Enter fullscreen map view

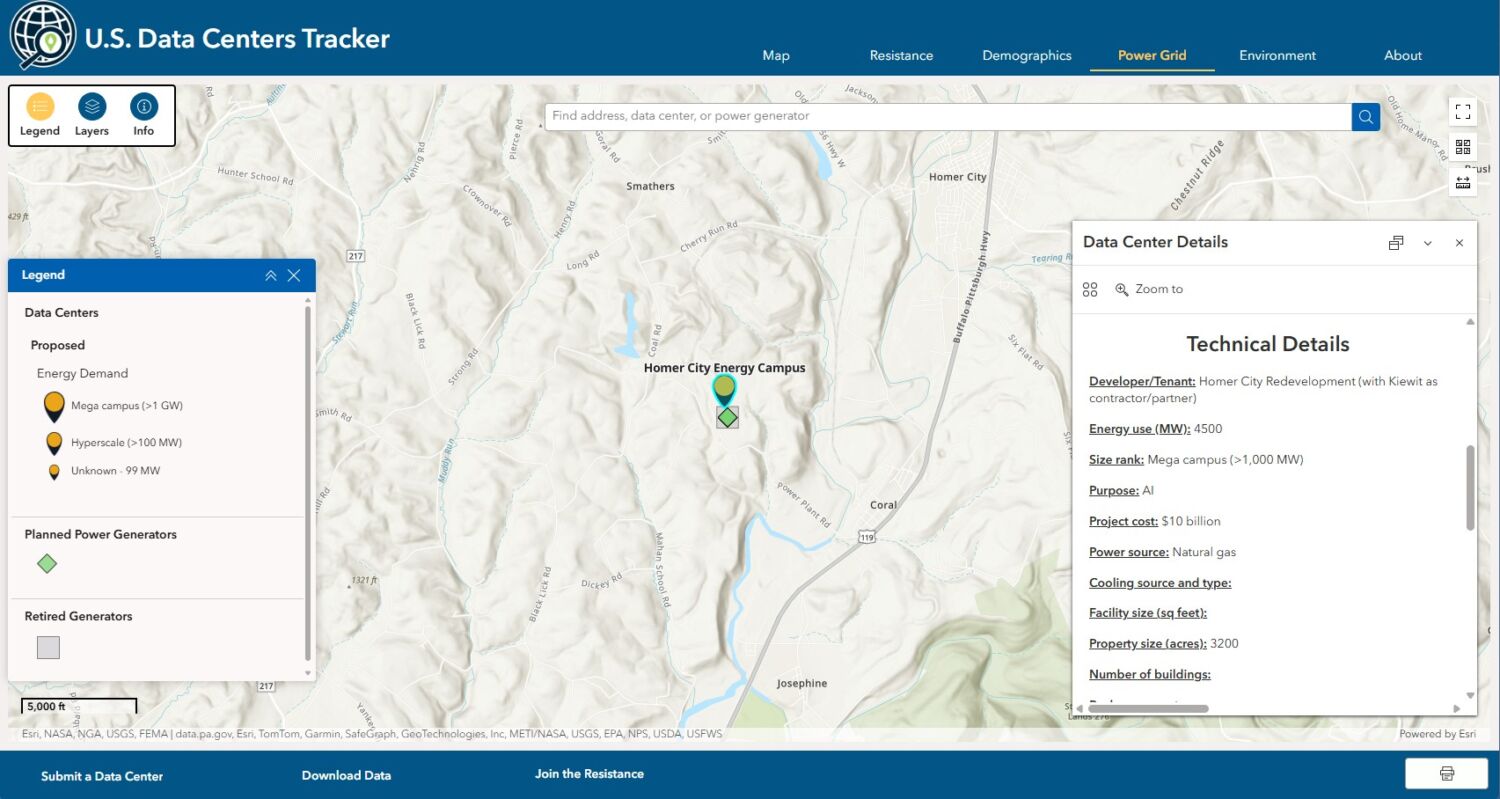click(x=1463, y=112)
